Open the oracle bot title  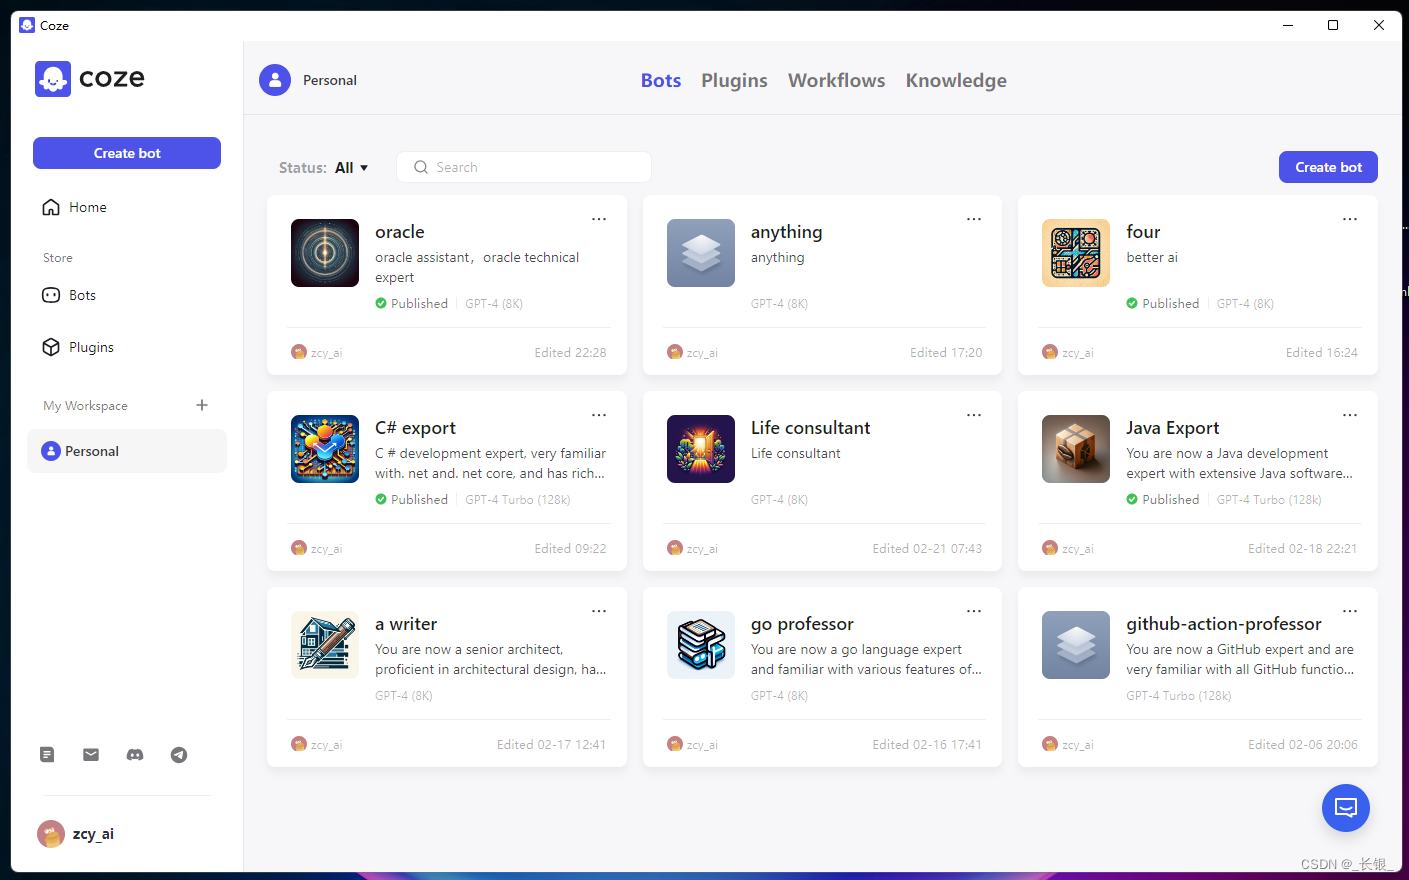pyautogui.click(x=400, y=232)
